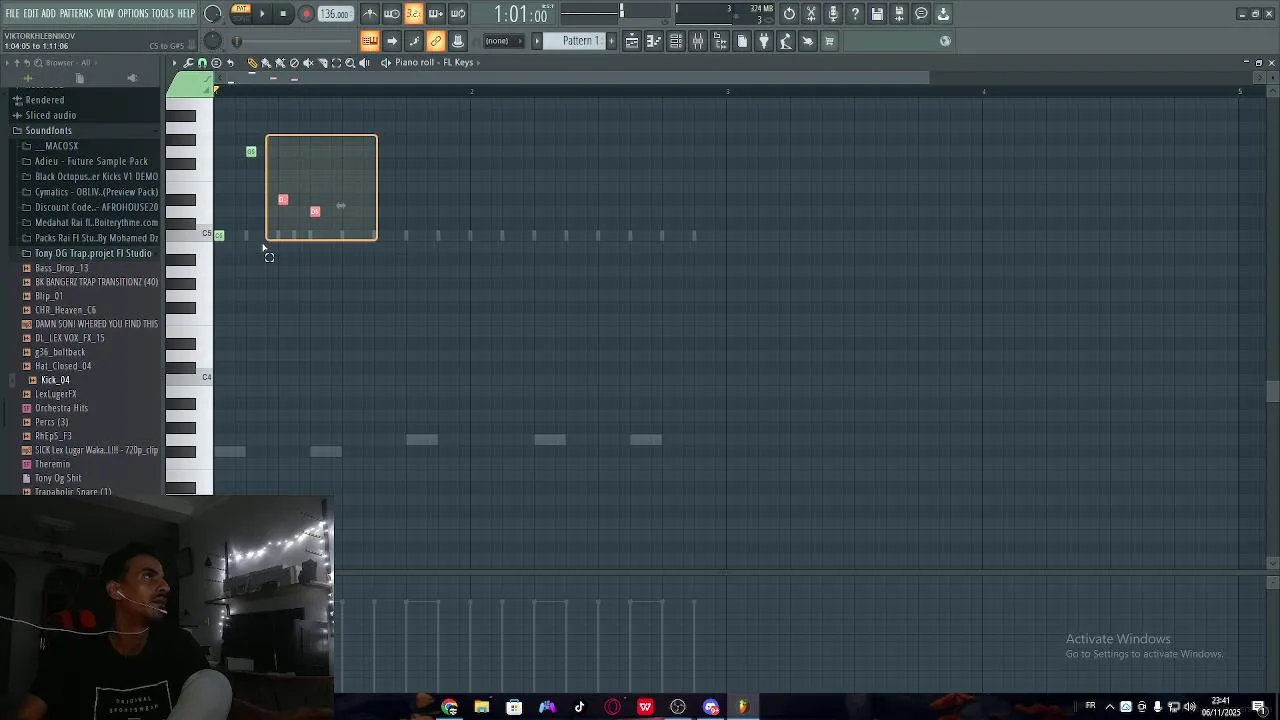Screen dimensions: 1280x720
Task: Open the Stamp chord tool in piano roll
Action: coord(216,63)
